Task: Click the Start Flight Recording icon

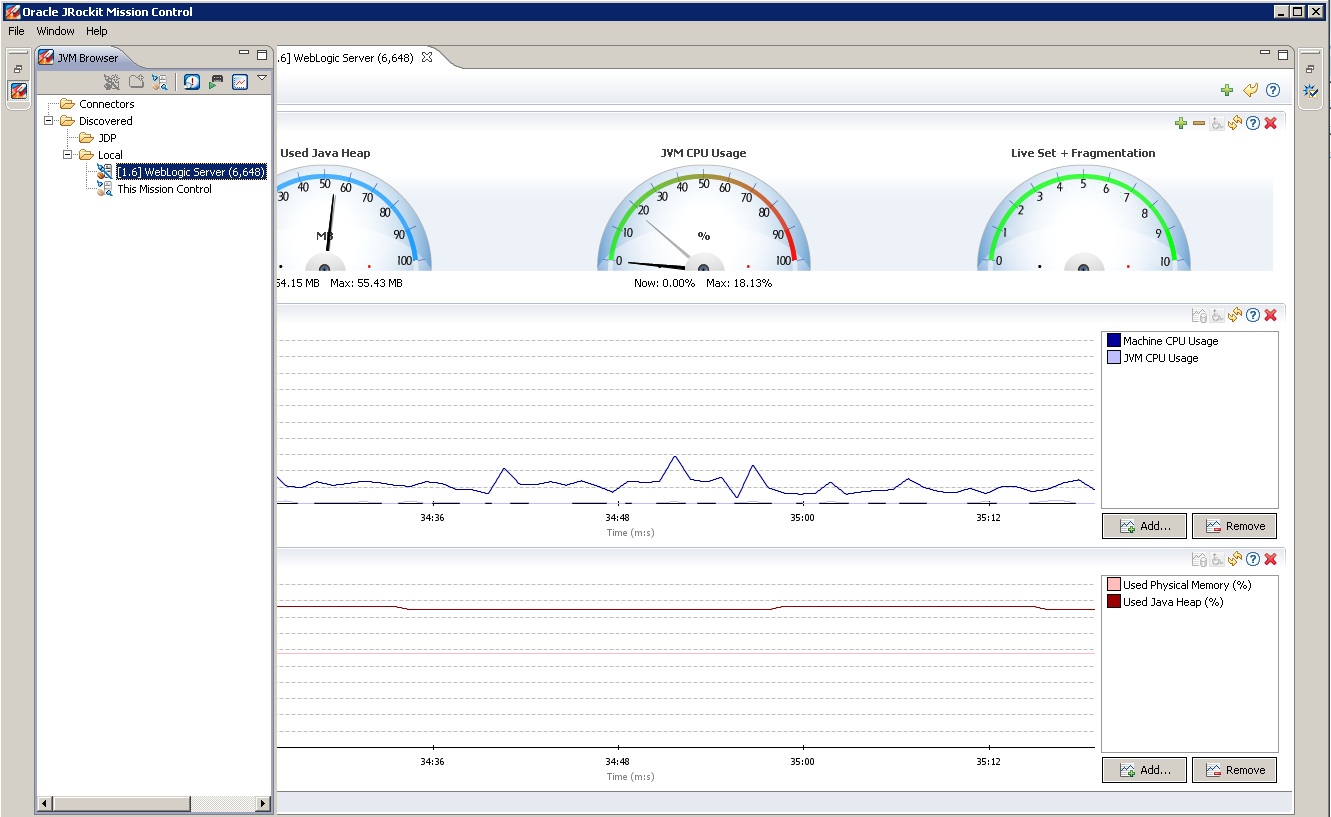Action: pos(215,82)
